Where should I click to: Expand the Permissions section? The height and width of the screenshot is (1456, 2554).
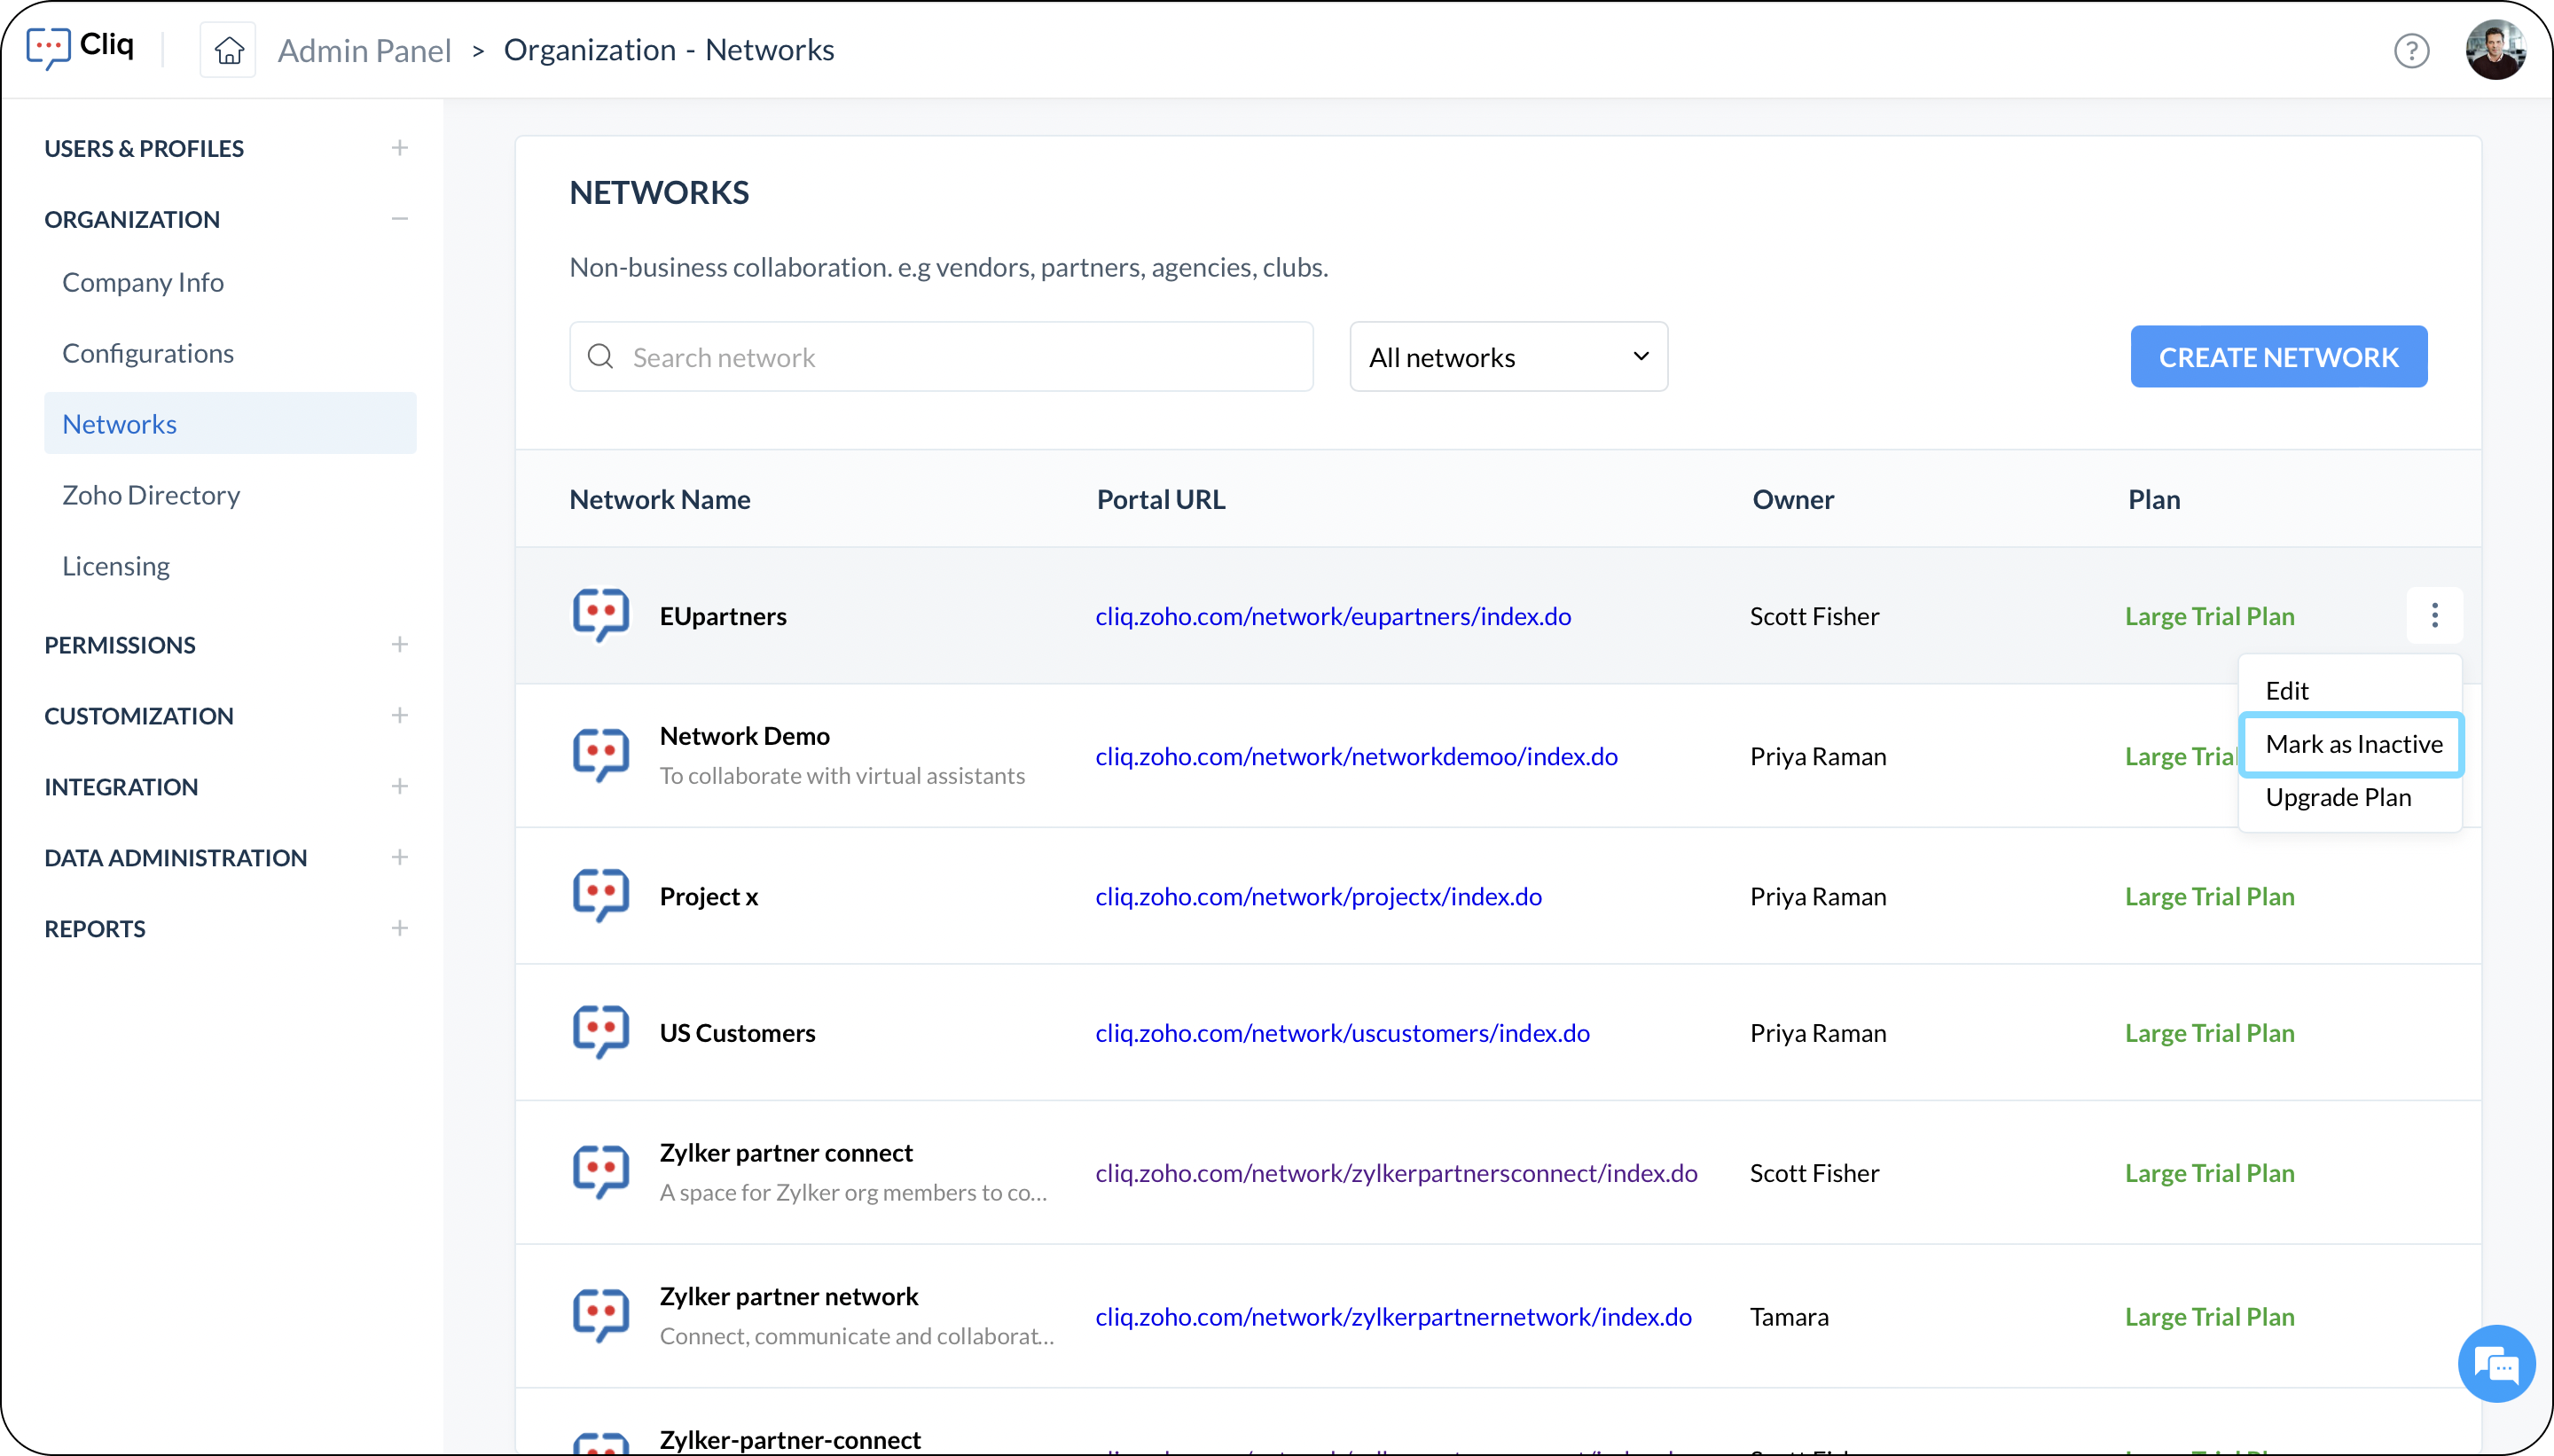pyautogui.click(x=400, y=644)
